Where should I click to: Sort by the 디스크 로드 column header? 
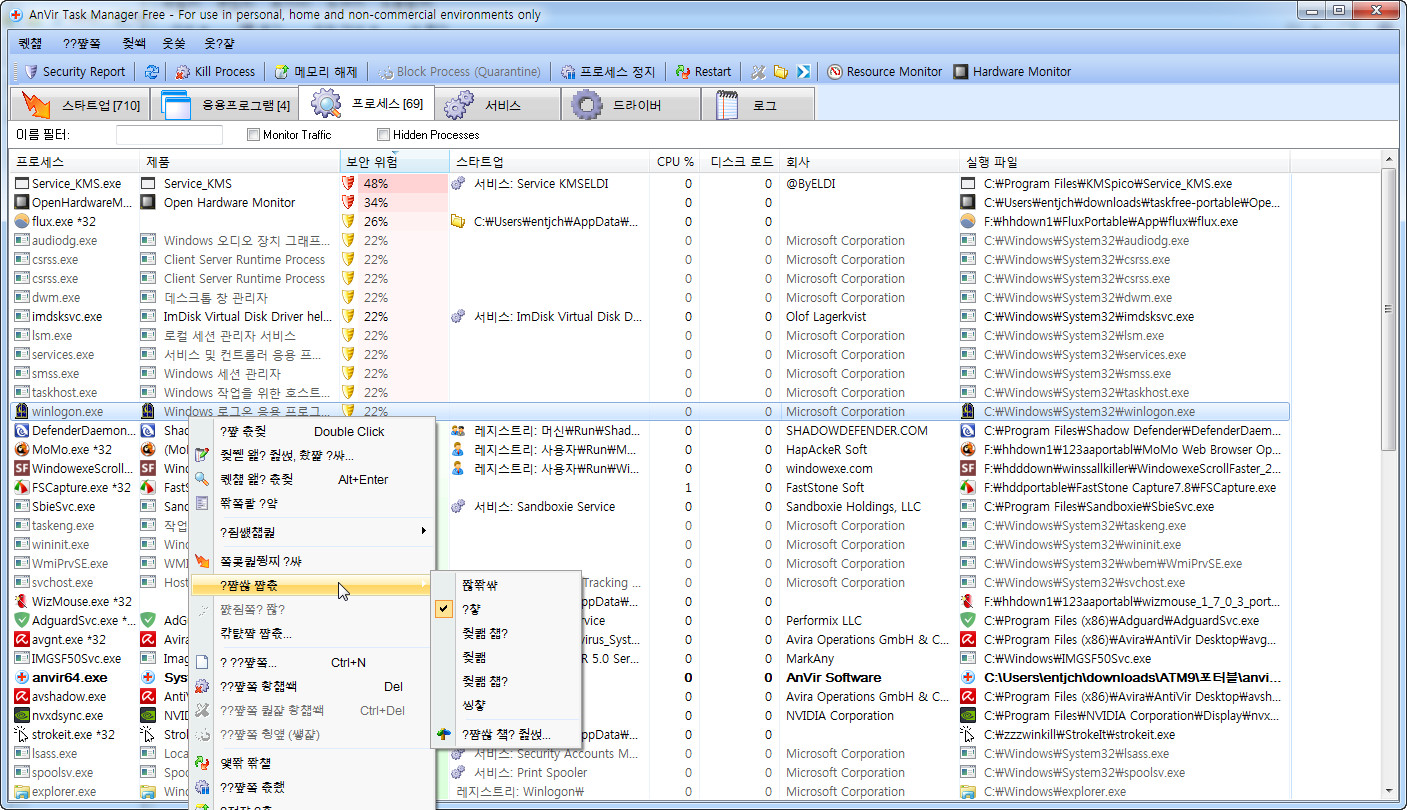(741, 161)
